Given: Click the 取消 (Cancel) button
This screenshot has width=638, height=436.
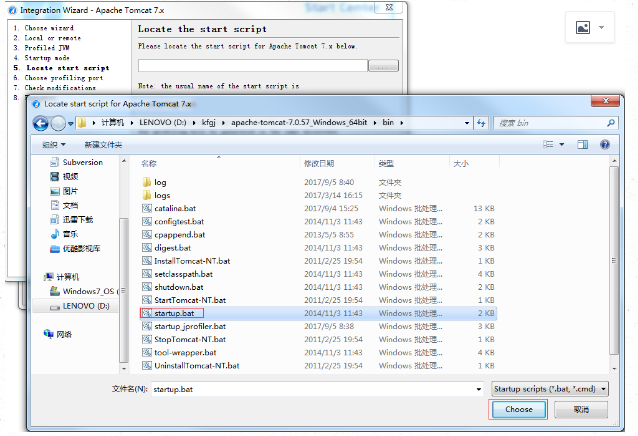Looking at the screenshot, I should click(x=581, y=409).
